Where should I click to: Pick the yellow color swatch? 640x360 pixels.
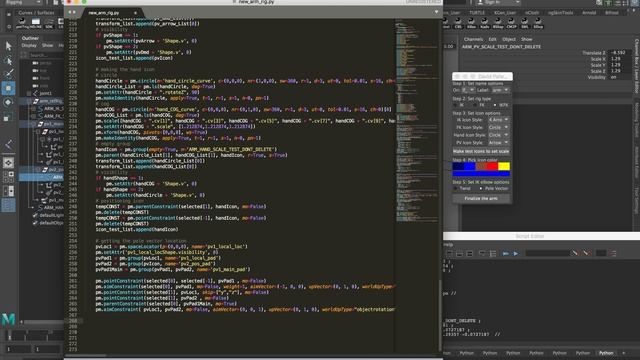(504, 166)
